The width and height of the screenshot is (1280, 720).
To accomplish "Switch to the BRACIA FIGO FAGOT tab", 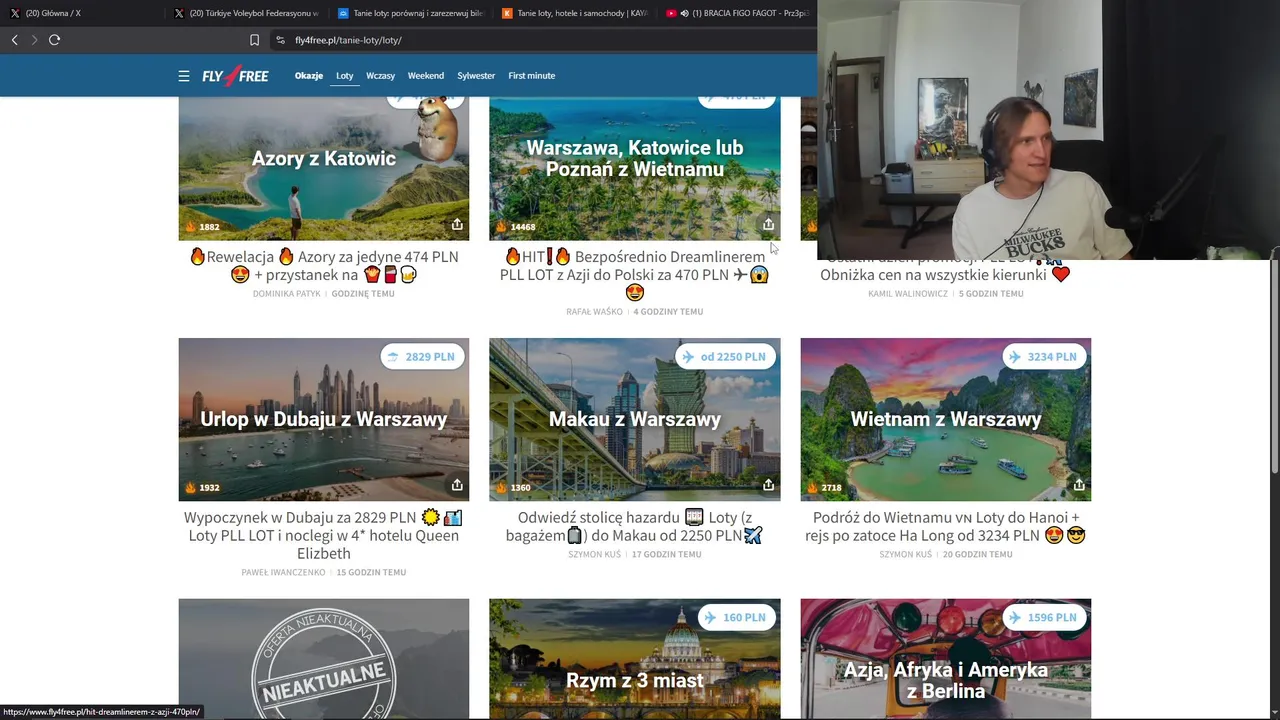I will [x=738, y=13].
